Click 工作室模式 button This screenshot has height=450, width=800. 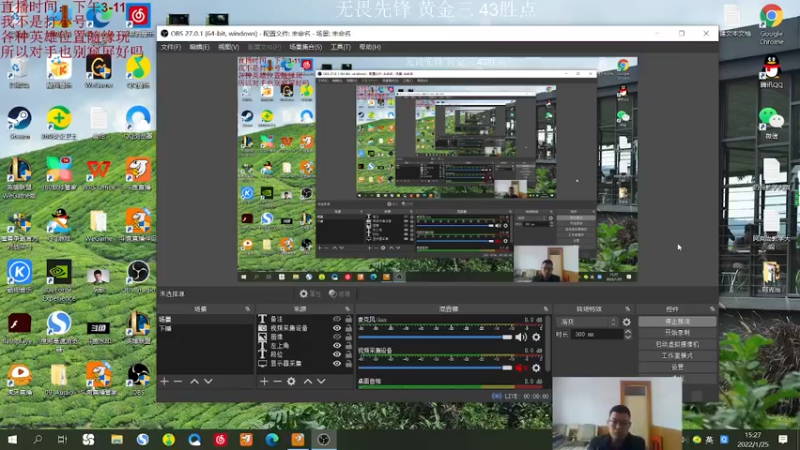tap(677, 356)
